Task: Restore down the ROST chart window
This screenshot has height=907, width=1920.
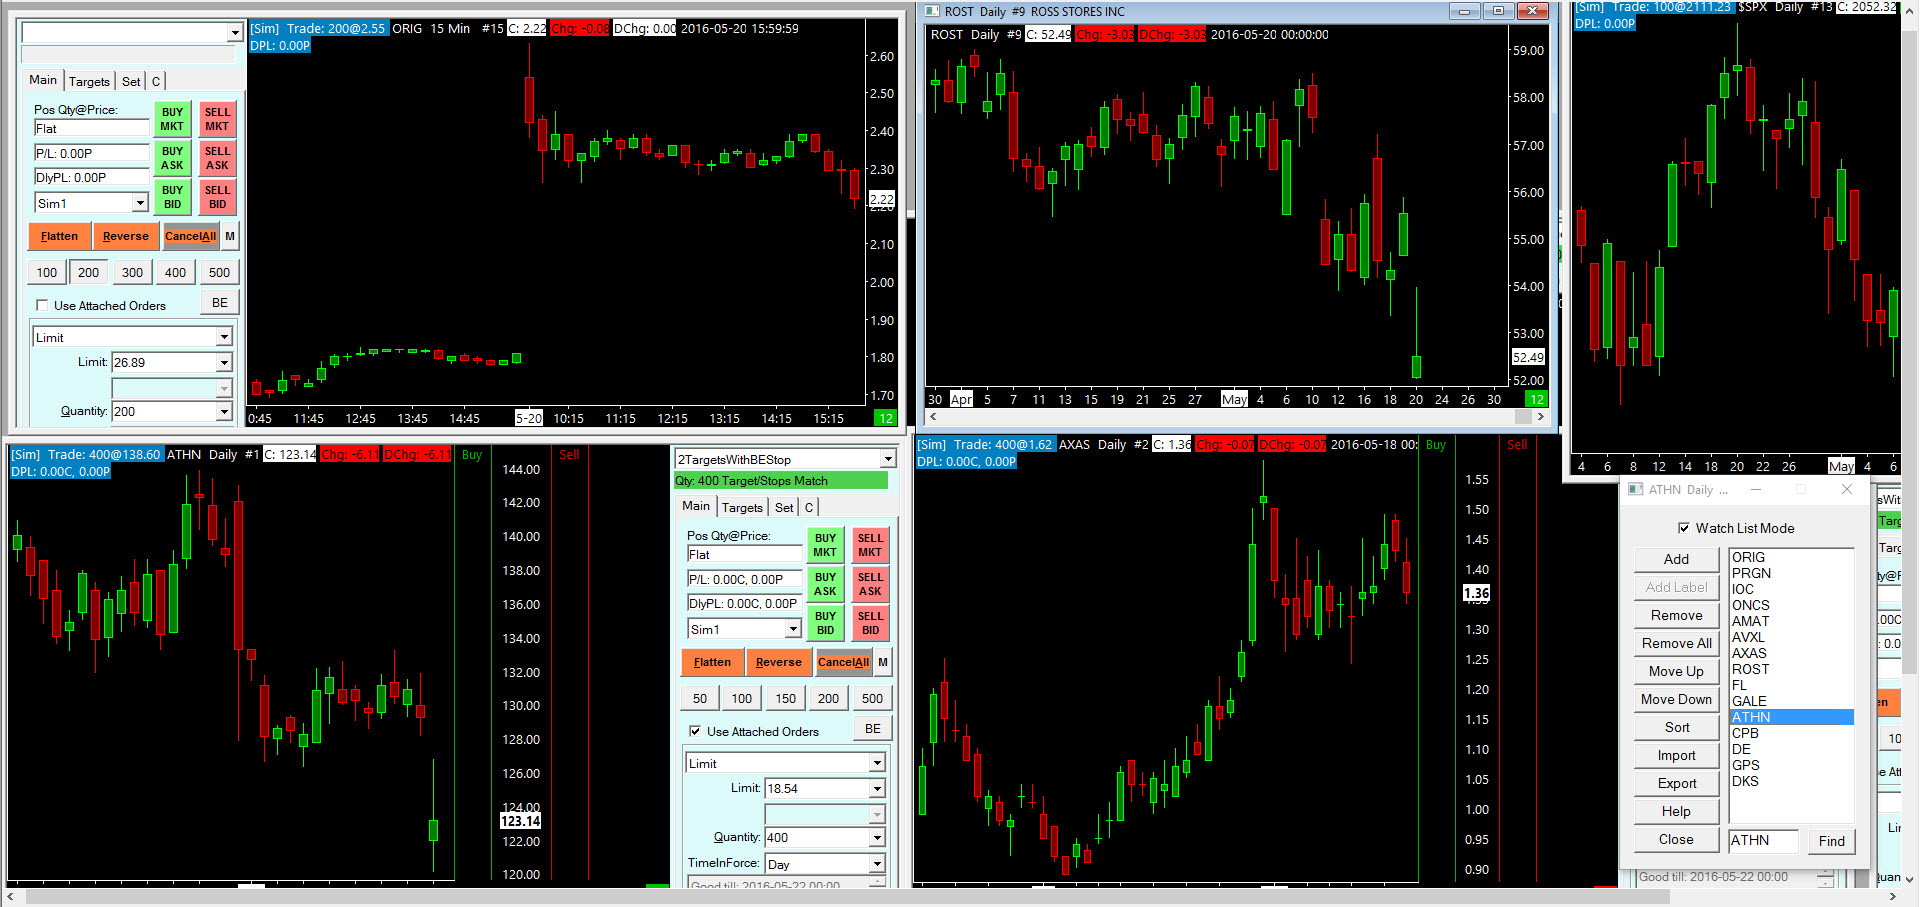Action: pos(1497,11)
